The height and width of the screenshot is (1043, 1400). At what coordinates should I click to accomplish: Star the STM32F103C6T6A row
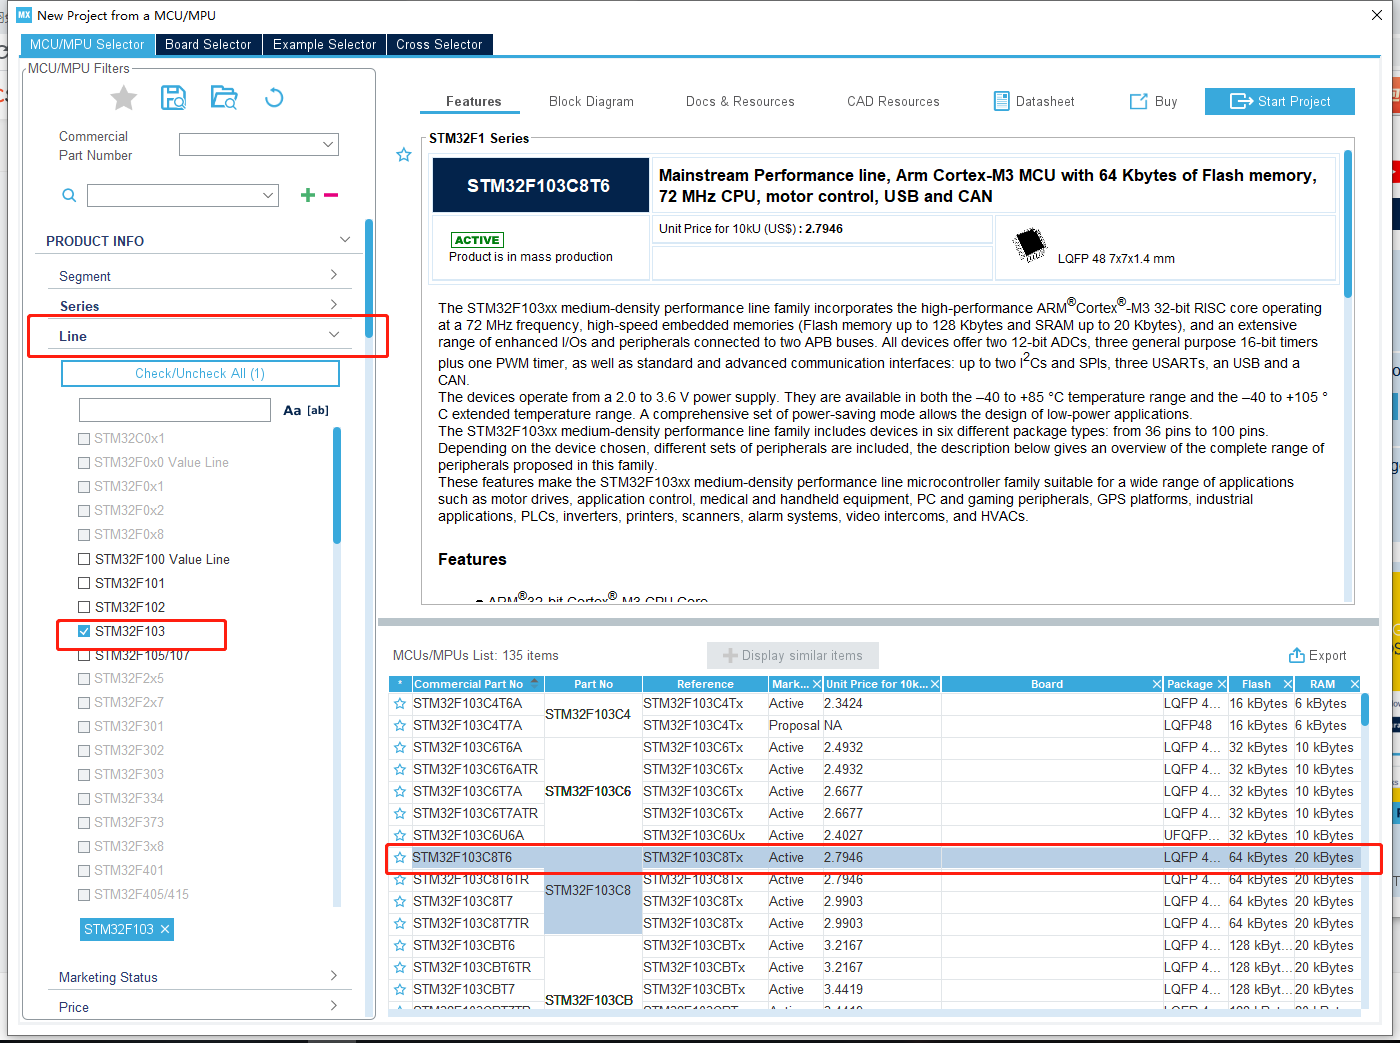[400, 747]
